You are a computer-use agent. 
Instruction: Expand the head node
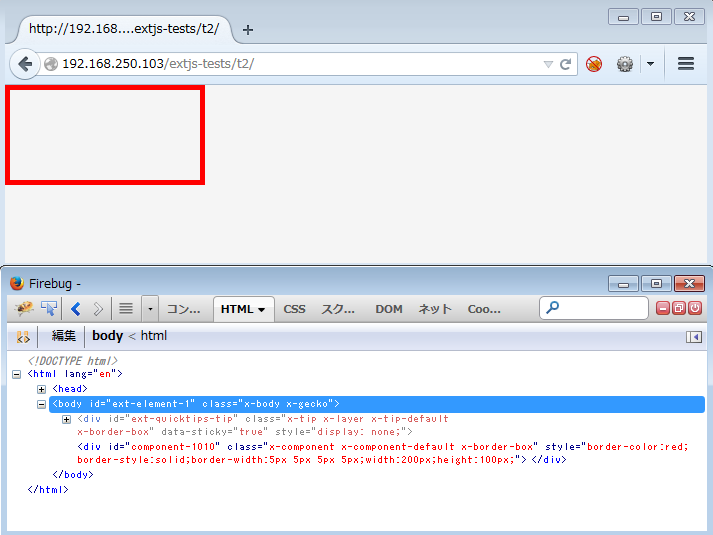click(x=41, y=389)
